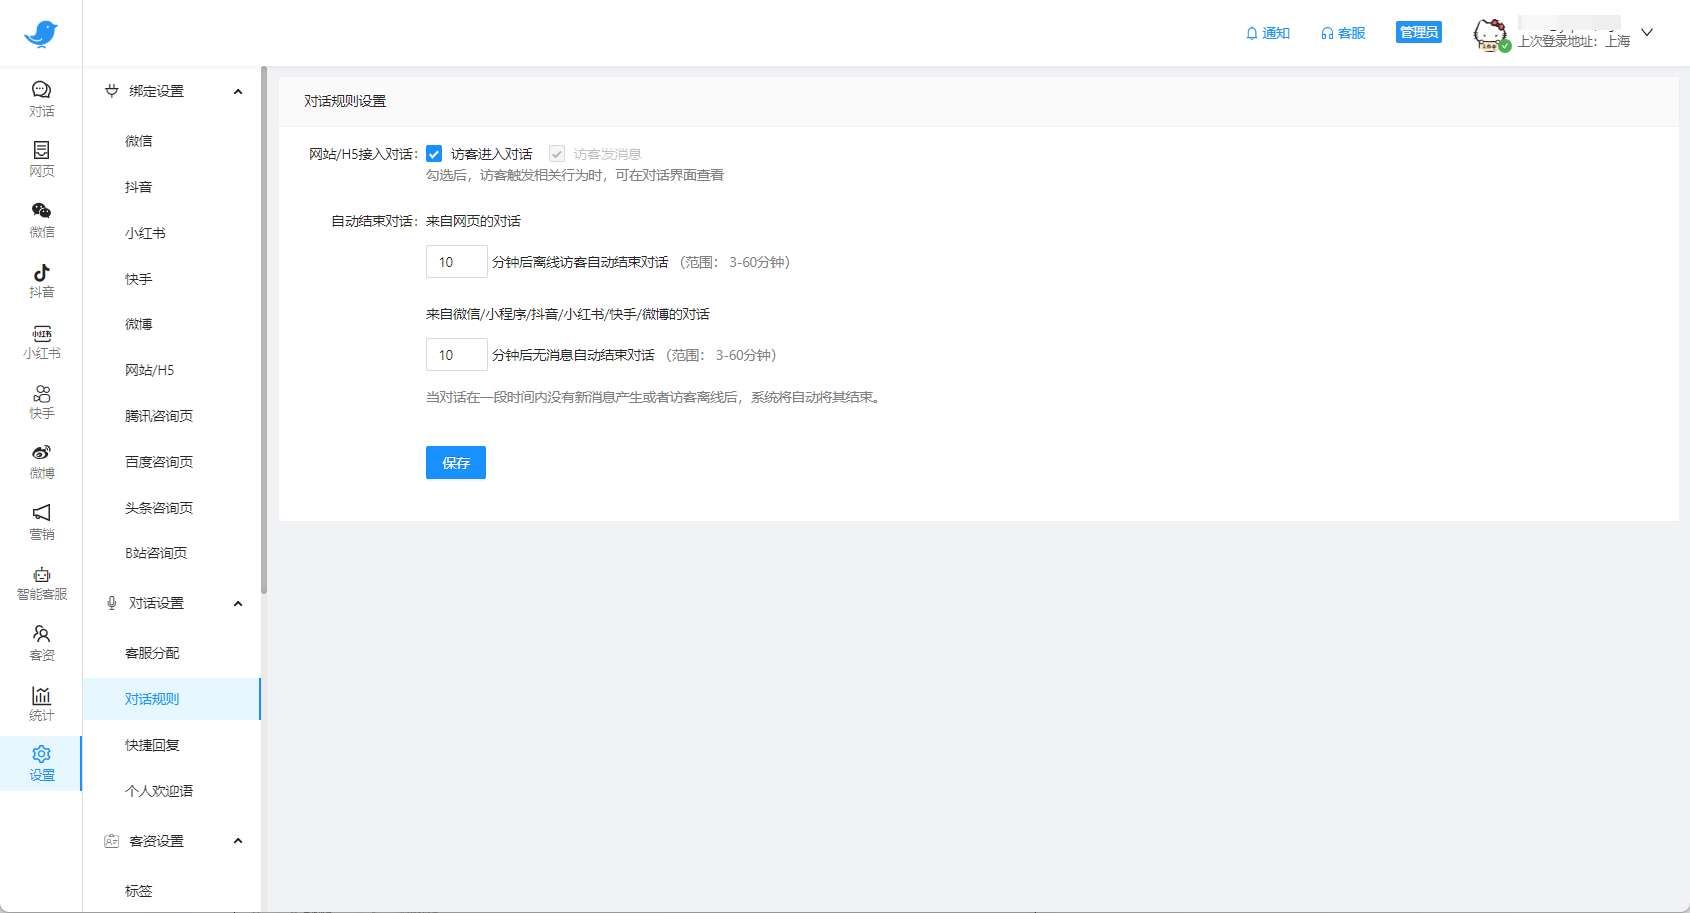The height and width of the screenshot is (913, 1690).
Task: Click the 通知 notification bell
Action: click(x=1267, y=33)
